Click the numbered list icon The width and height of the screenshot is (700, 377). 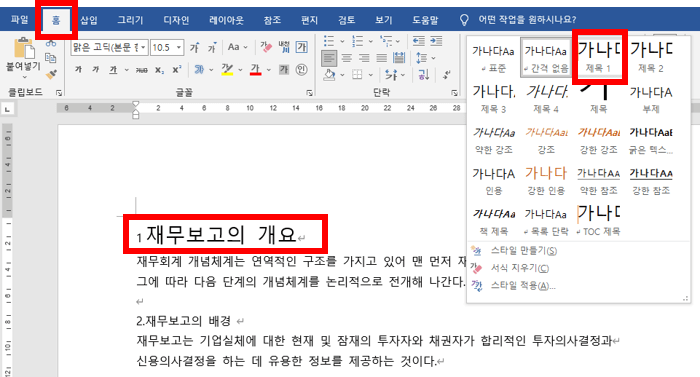tap(358, 41)
